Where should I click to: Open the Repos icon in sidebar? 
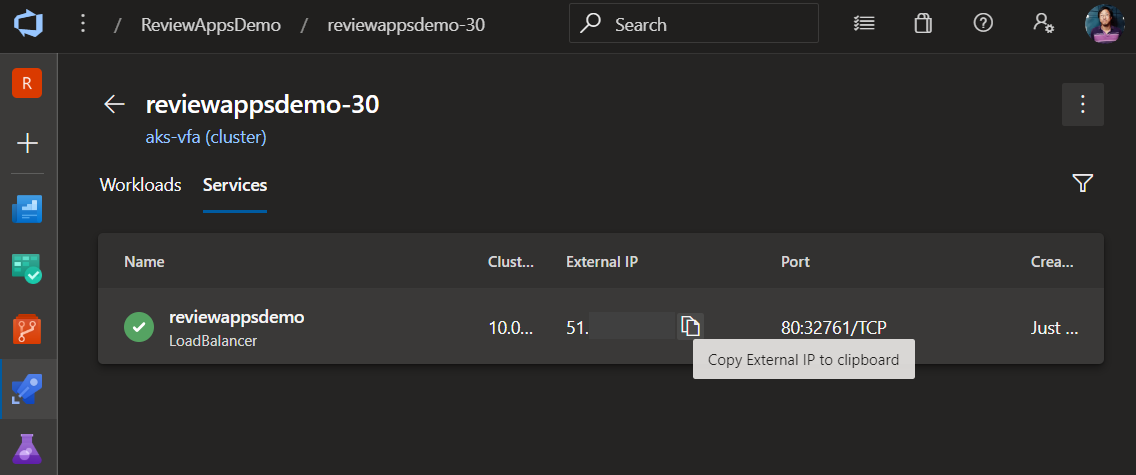pos(28,329)
